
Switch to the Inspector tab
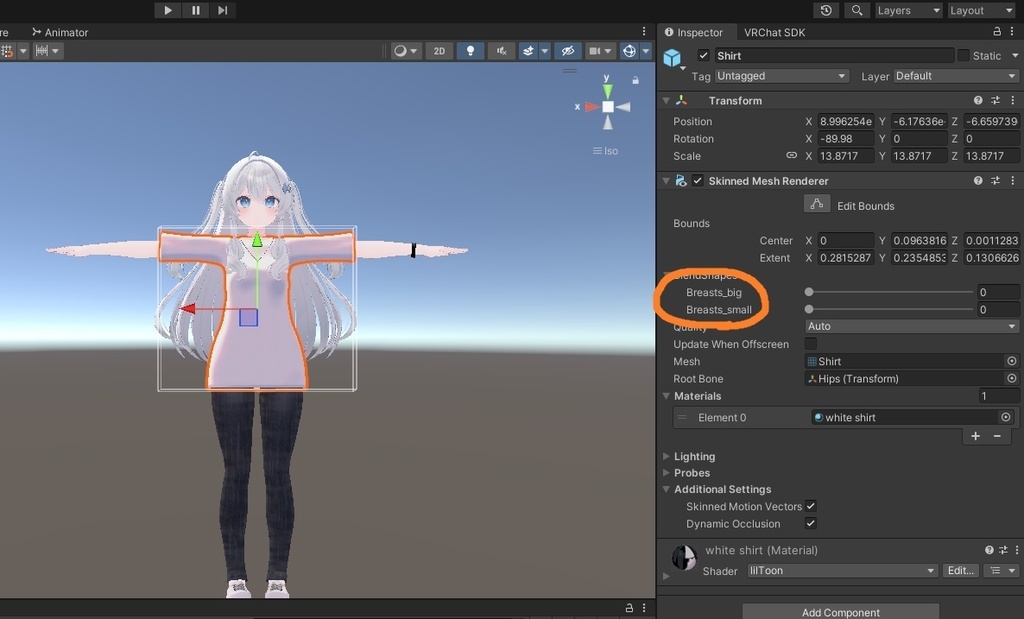coord(694,32)
